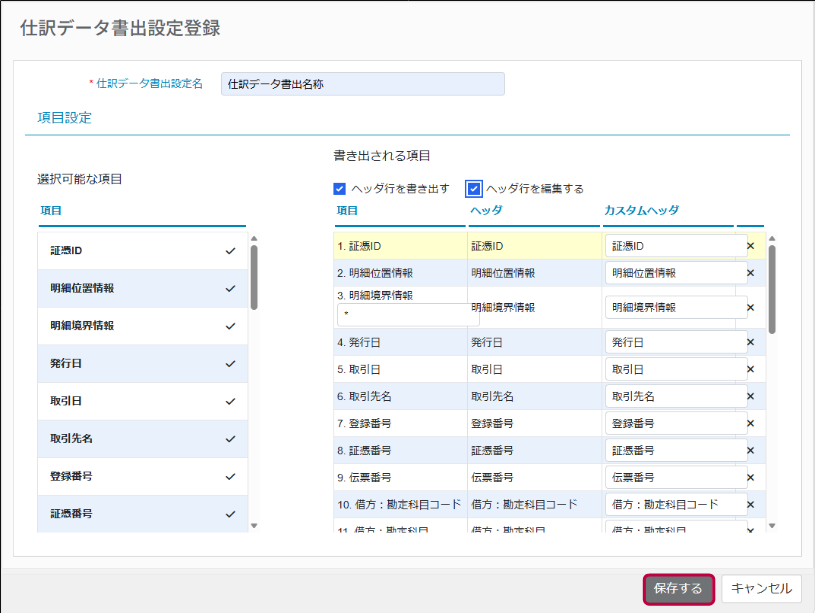Edit custom header field for 証憑番号

[x=676, y=450]
